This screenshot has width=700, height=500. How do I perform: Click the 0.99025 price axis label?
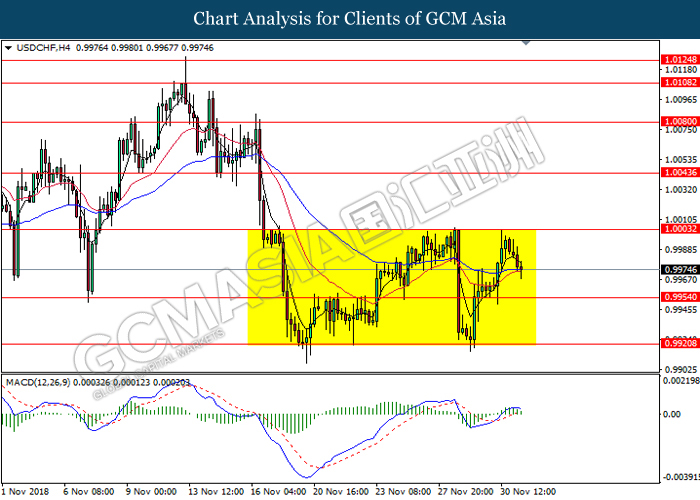click(x=681, y=370)
